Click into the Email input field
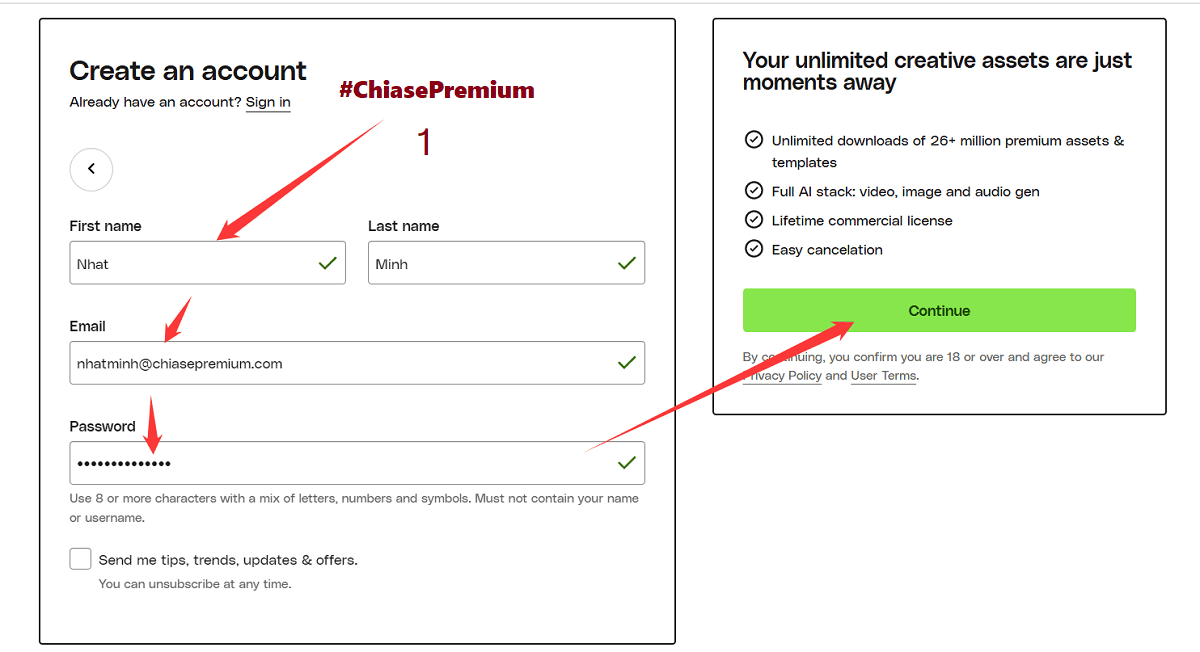This screenshot has height=652, width=1200. coord(340,363)
